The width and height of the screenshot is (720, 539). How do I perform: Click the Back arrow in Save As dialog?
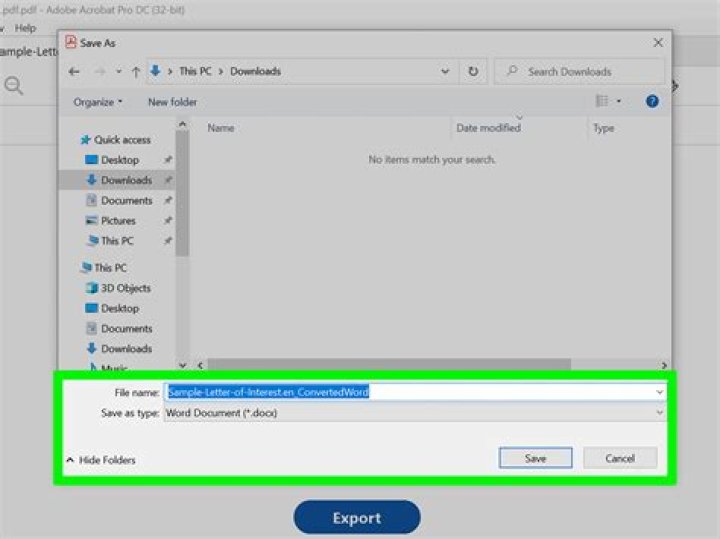76,72
